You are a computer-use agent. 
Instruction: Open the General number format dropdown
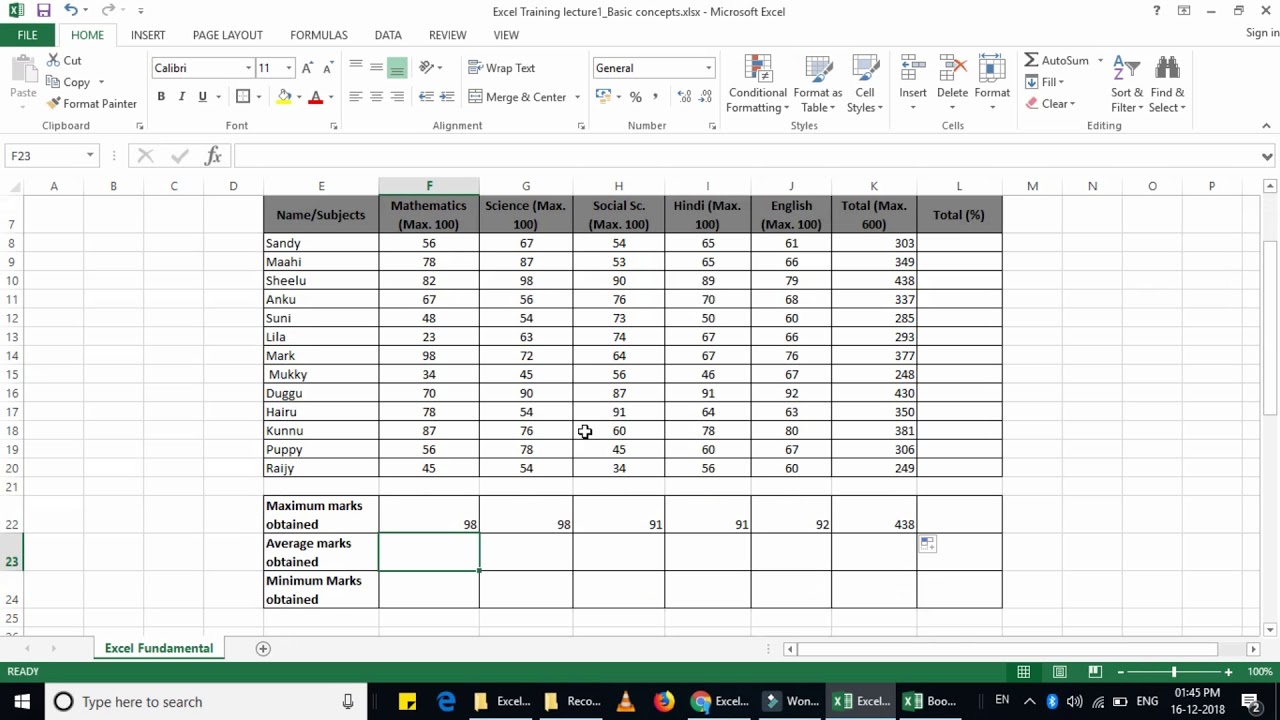709,68
